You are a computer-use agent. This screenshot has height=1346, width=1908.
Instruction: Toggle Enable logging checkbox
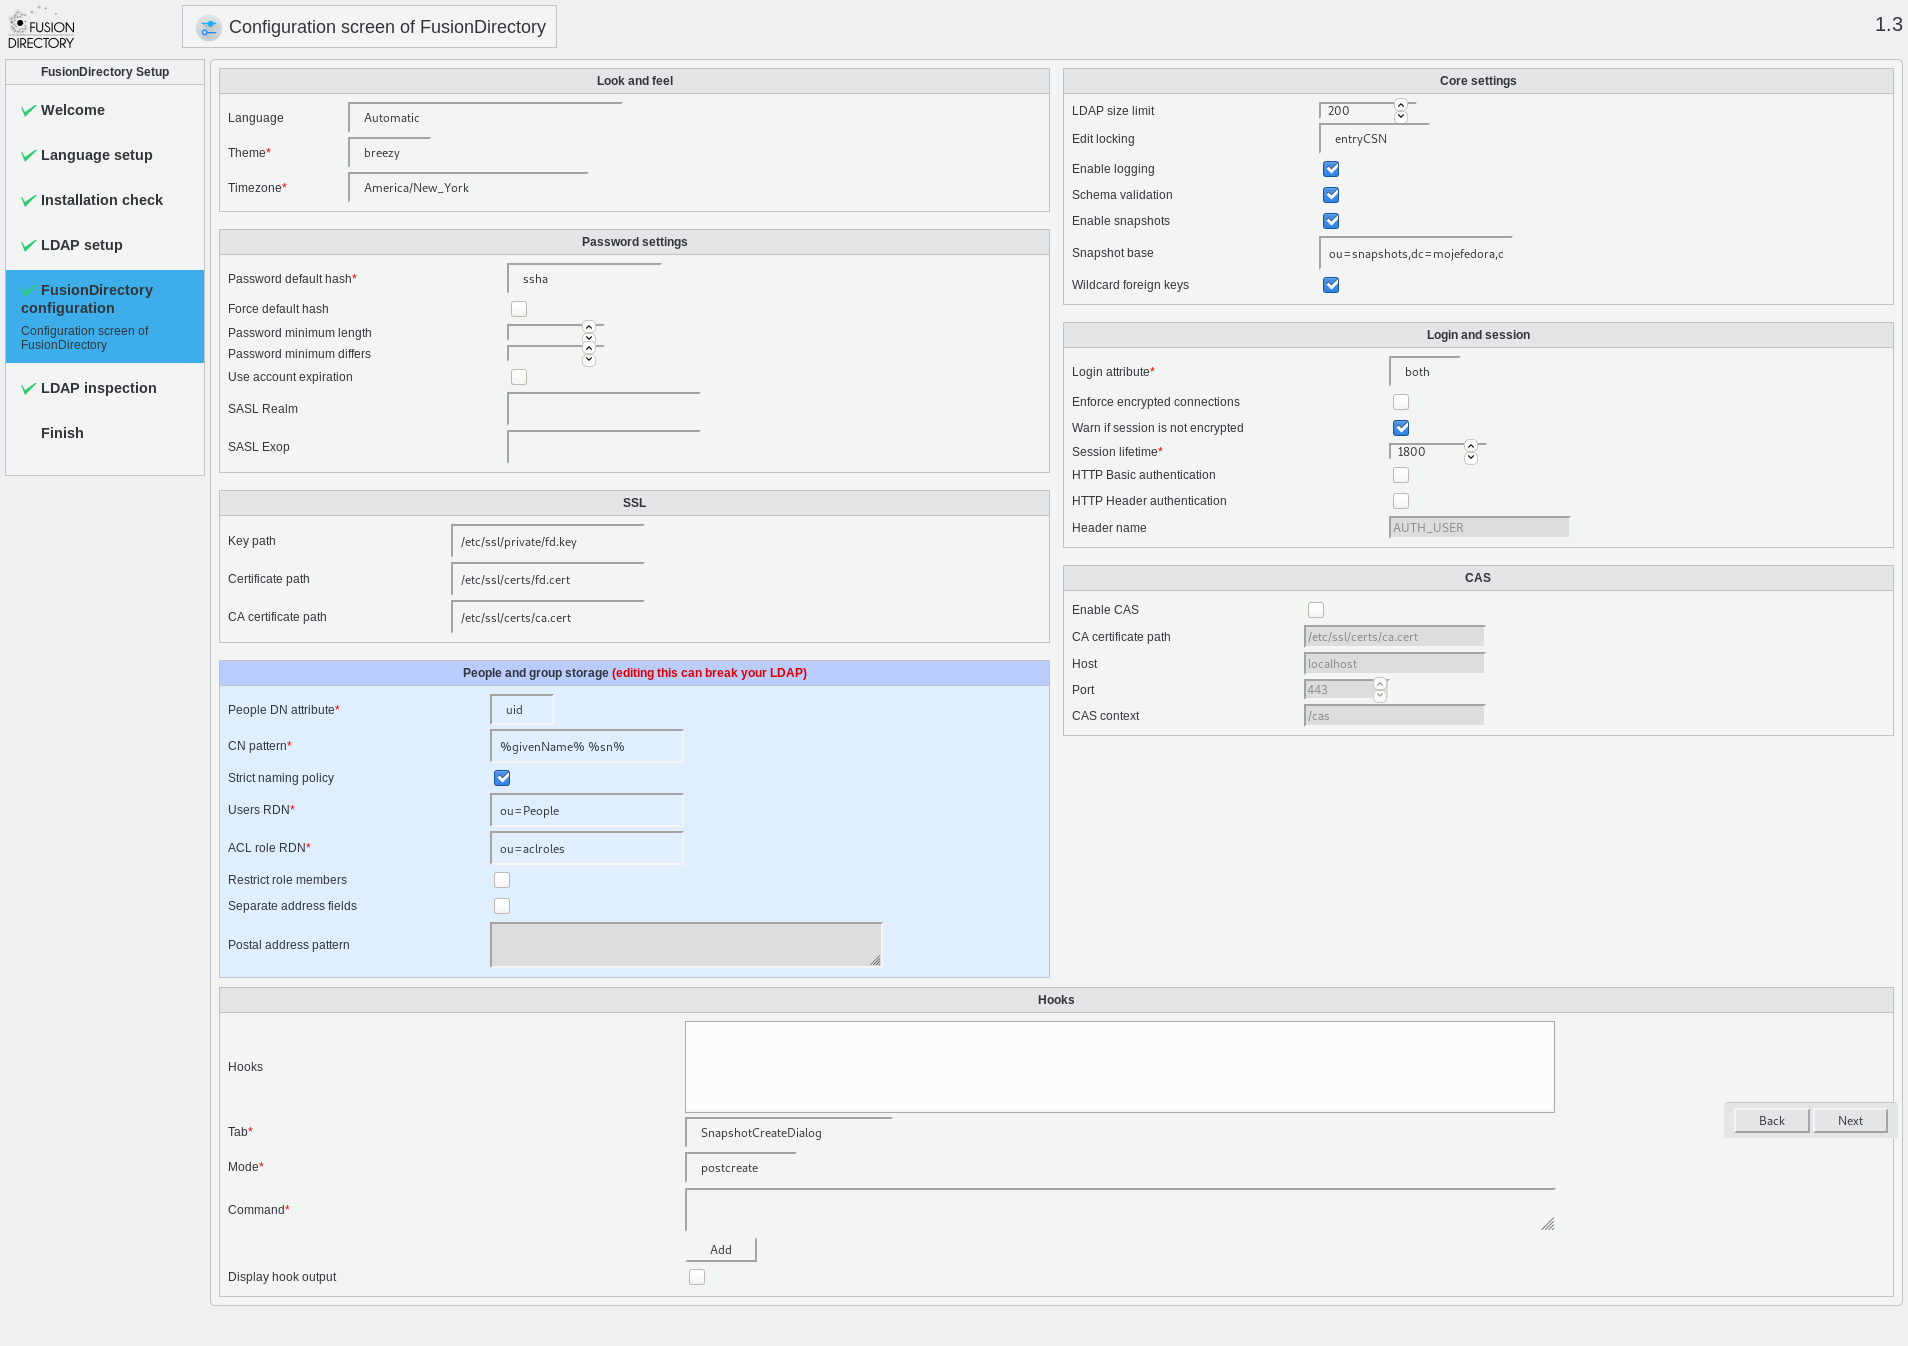[x=1331, y=169]
